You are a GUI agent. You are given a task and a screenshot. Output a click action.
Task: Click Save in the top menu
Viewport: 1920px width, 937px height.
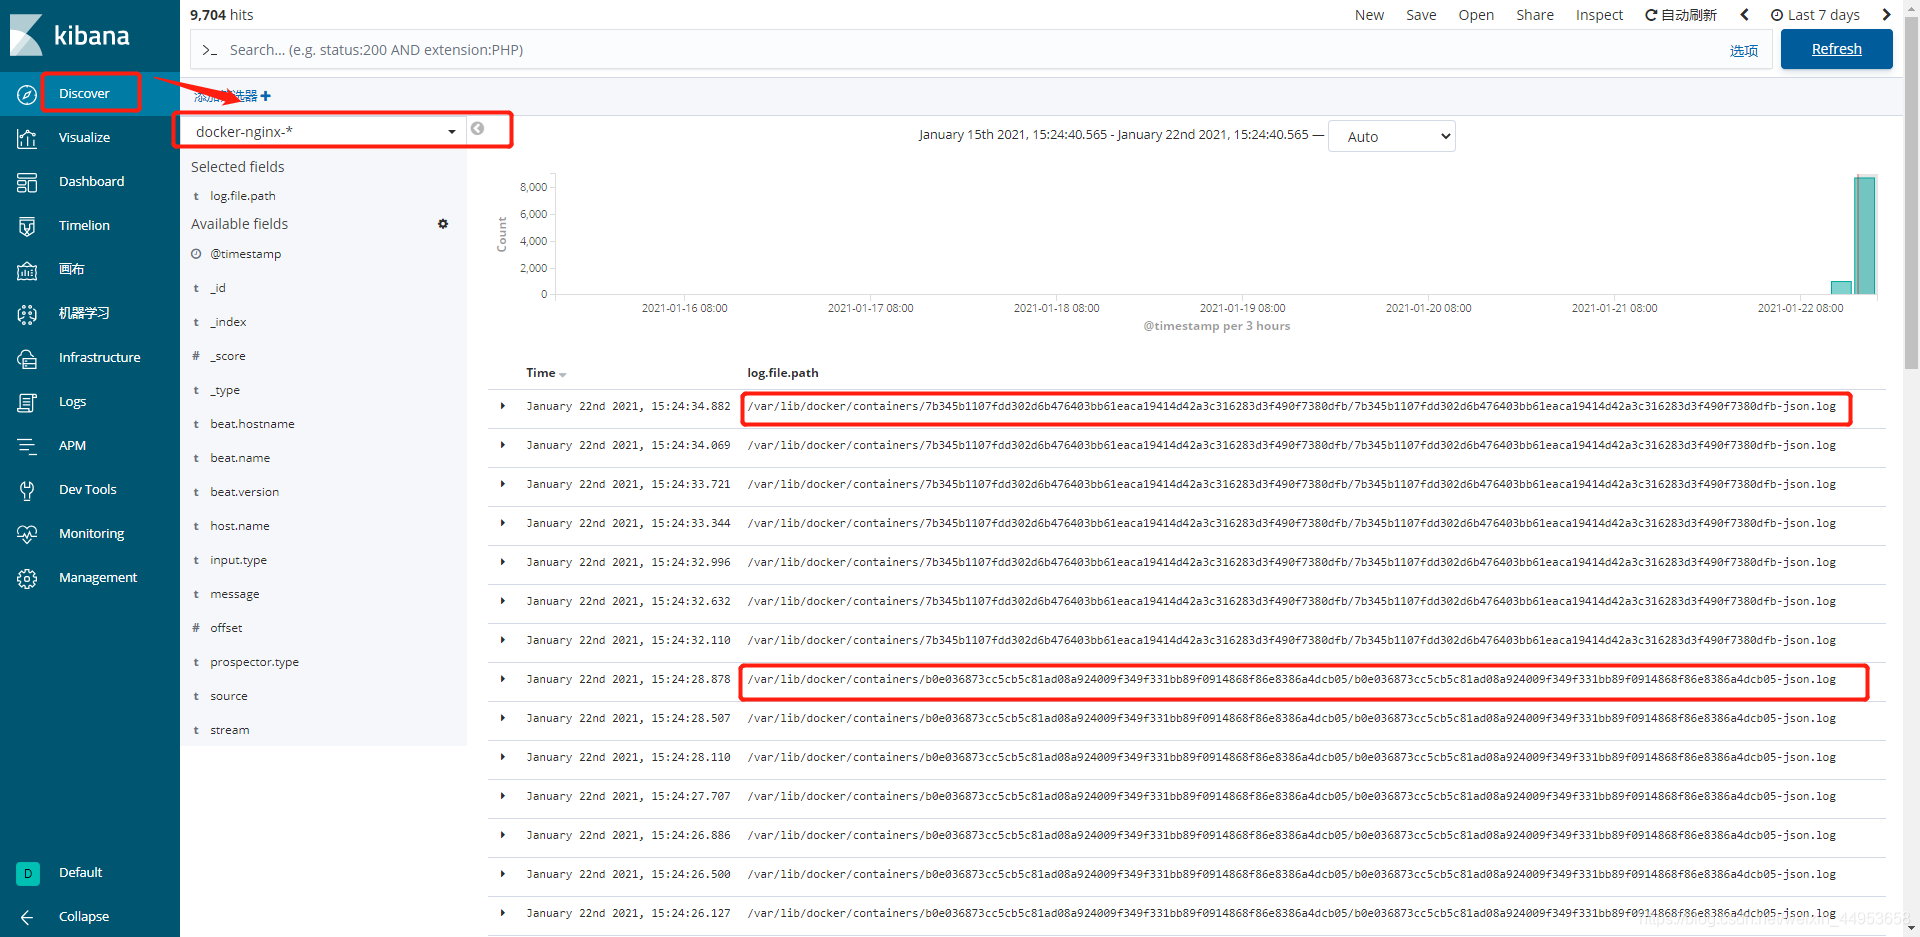[x=1421, y=15]
